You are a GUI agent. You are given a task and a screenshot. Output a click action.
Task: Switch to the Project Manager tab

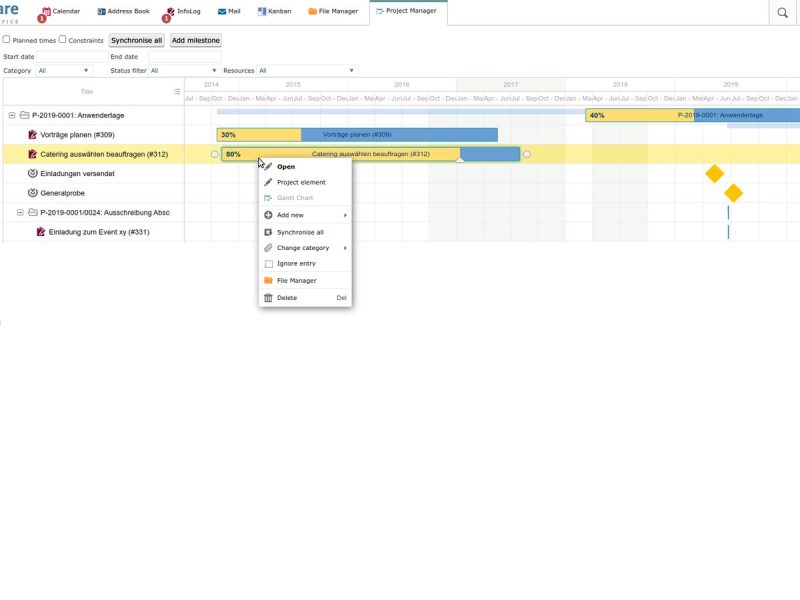[x=408, y=11]
